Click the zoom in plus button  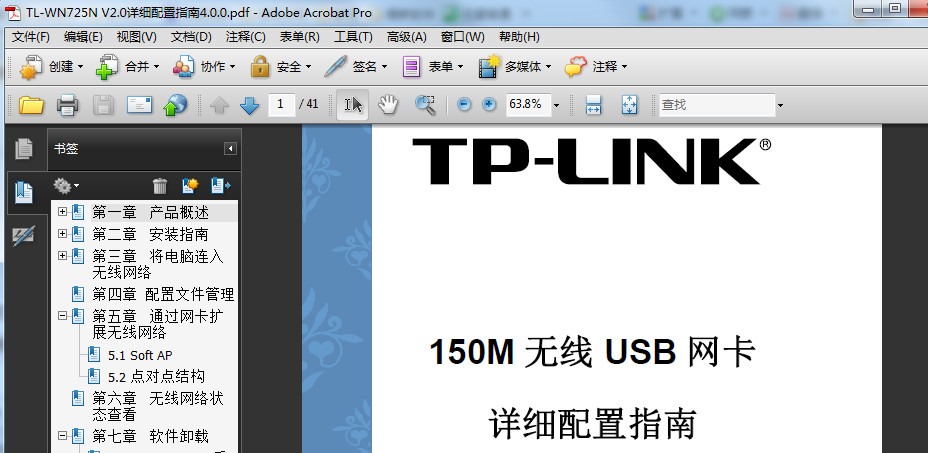pos(489,105)
